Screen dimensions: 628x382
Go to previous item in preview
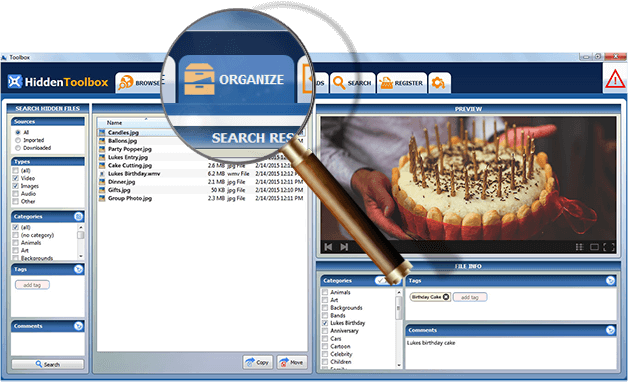tap(328, 247)
